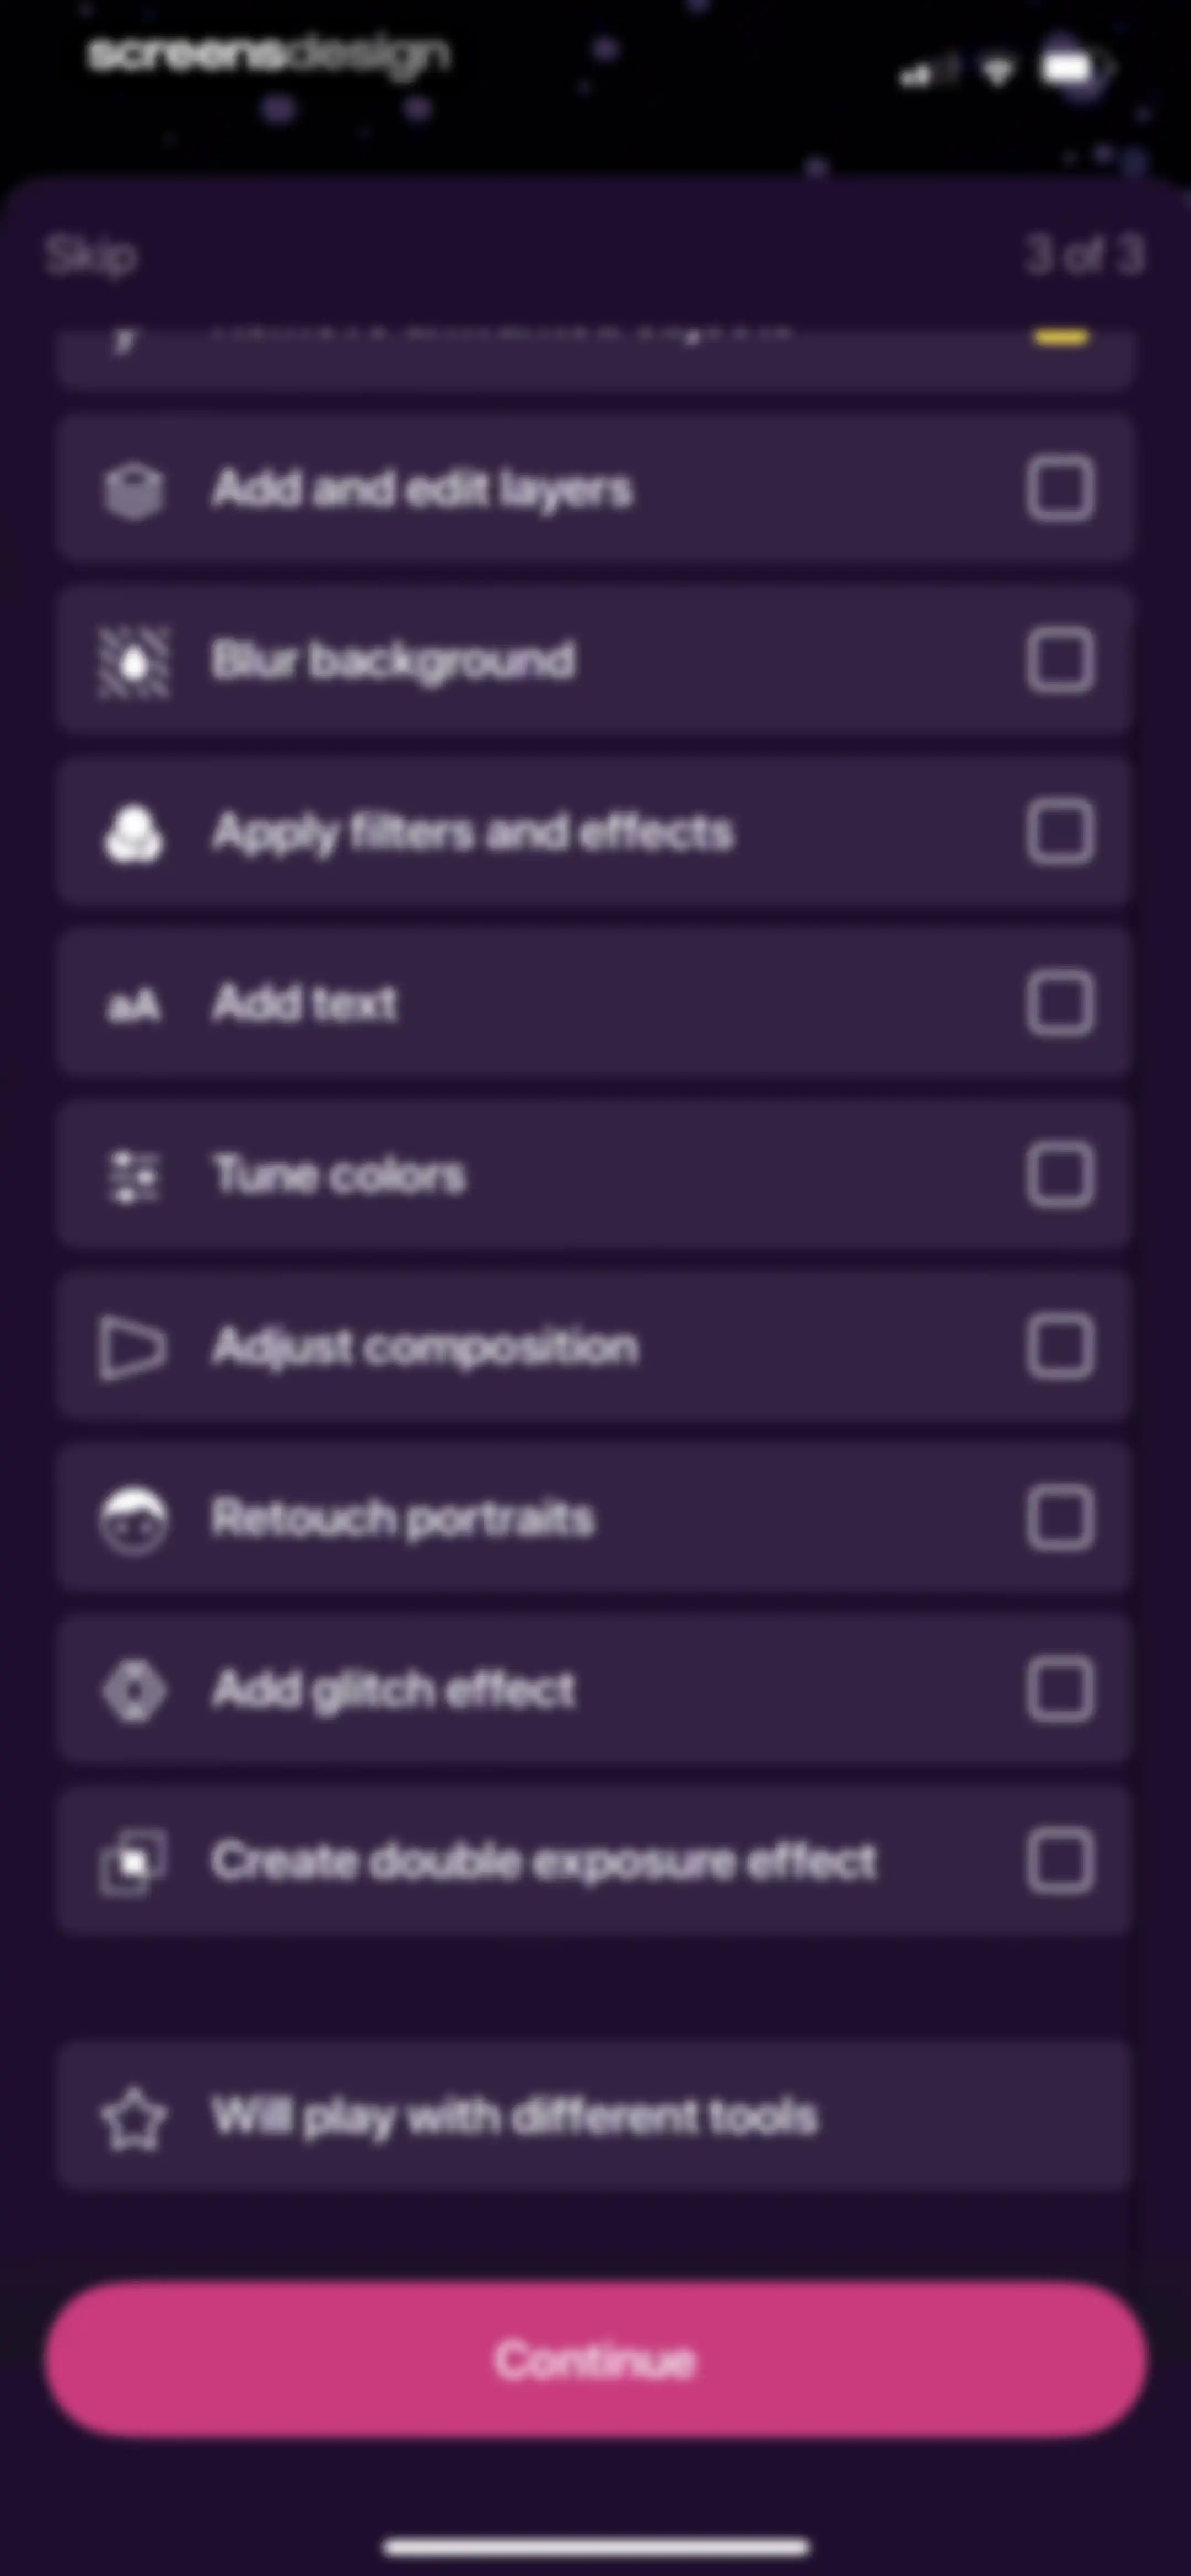
Task: Tap the filters and effects icon
Action: (133, 833)
